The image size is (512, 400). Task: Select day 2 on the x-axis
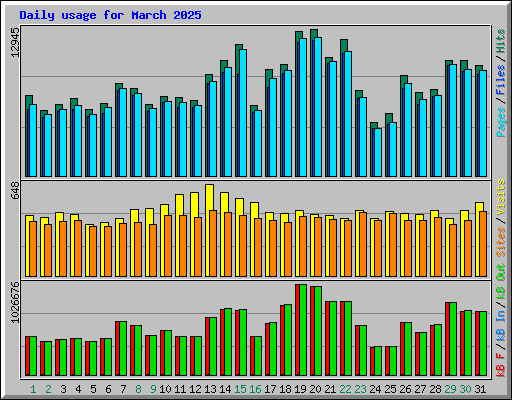coord(48,389)
